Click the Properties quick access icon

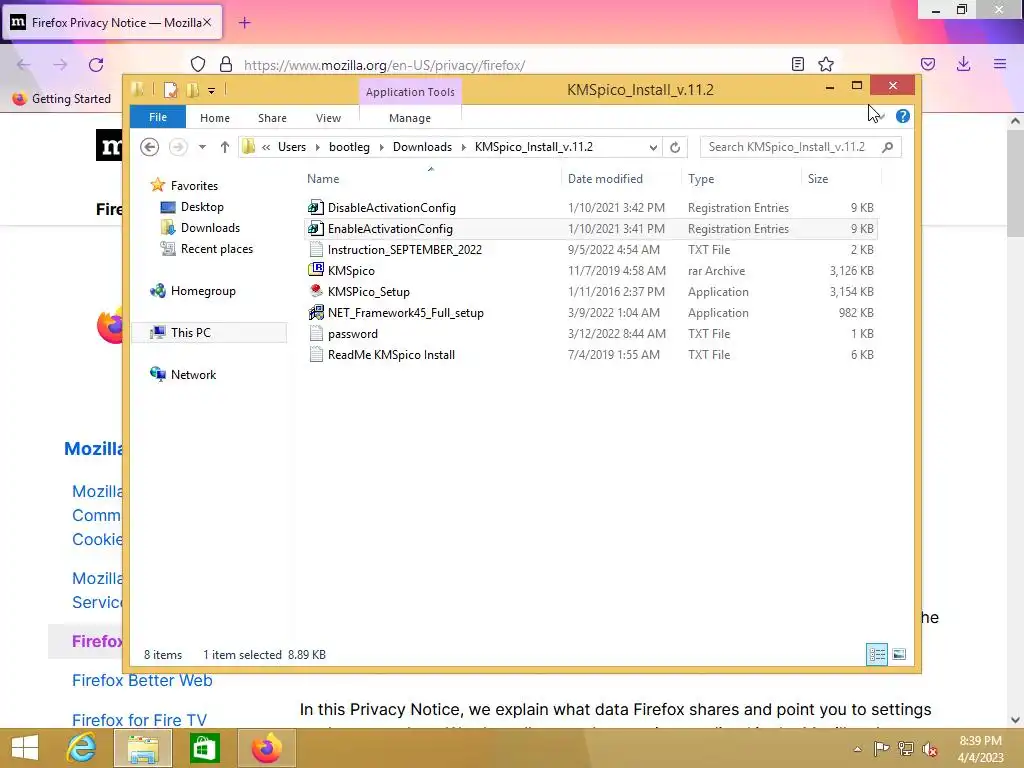[x=170, y=90]
